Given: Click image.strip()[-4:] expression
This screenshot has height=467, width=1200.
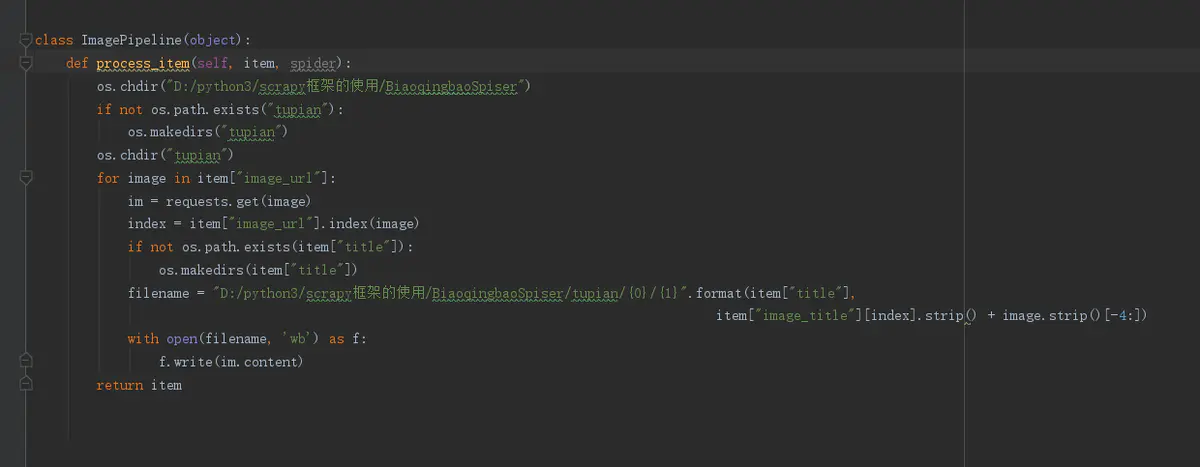Looking at the screenshot, I should [x=1073, y=316].
